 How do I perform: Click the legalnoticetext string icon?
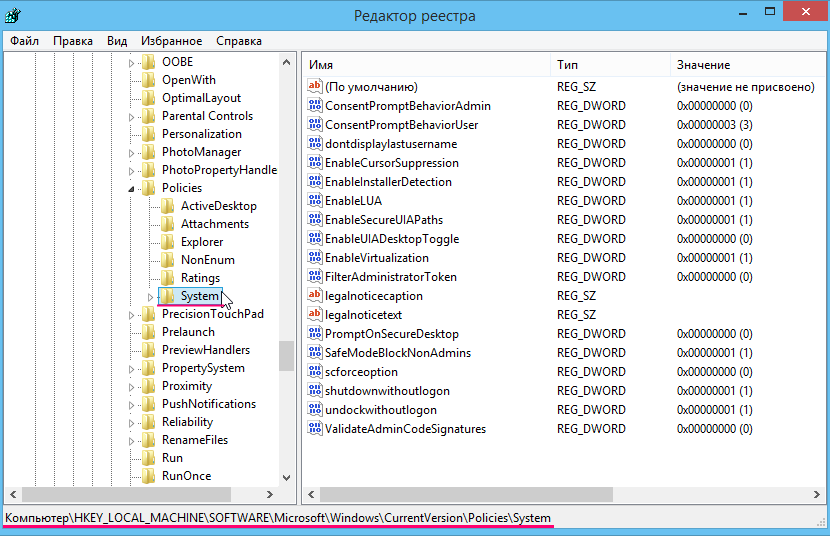(314, 314)
